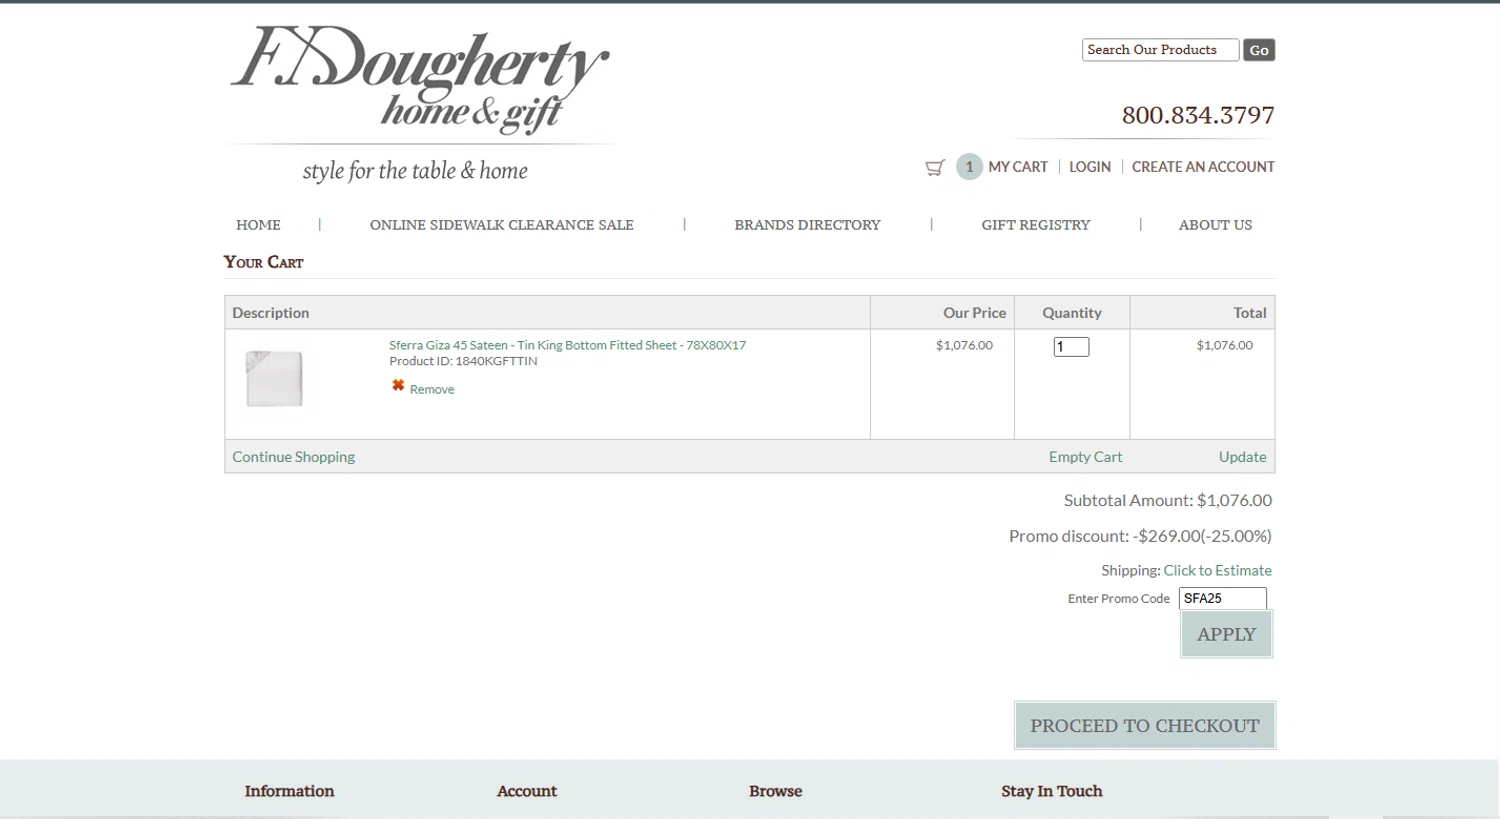This screenshot has width=1500, height=819.
Task: Open the BRANDS DIRECTORY menu
Action: (808, 225)
